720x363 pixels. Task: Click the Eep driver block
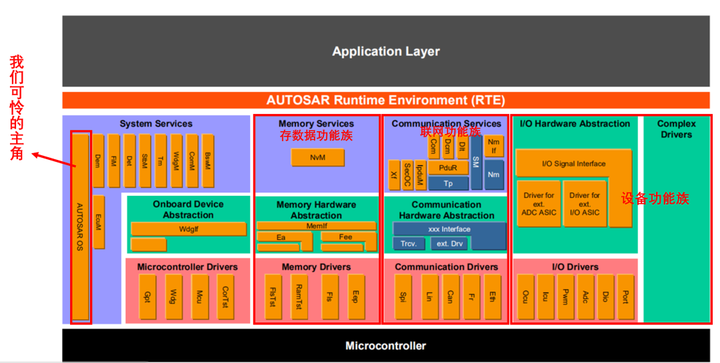pos(355,296)
